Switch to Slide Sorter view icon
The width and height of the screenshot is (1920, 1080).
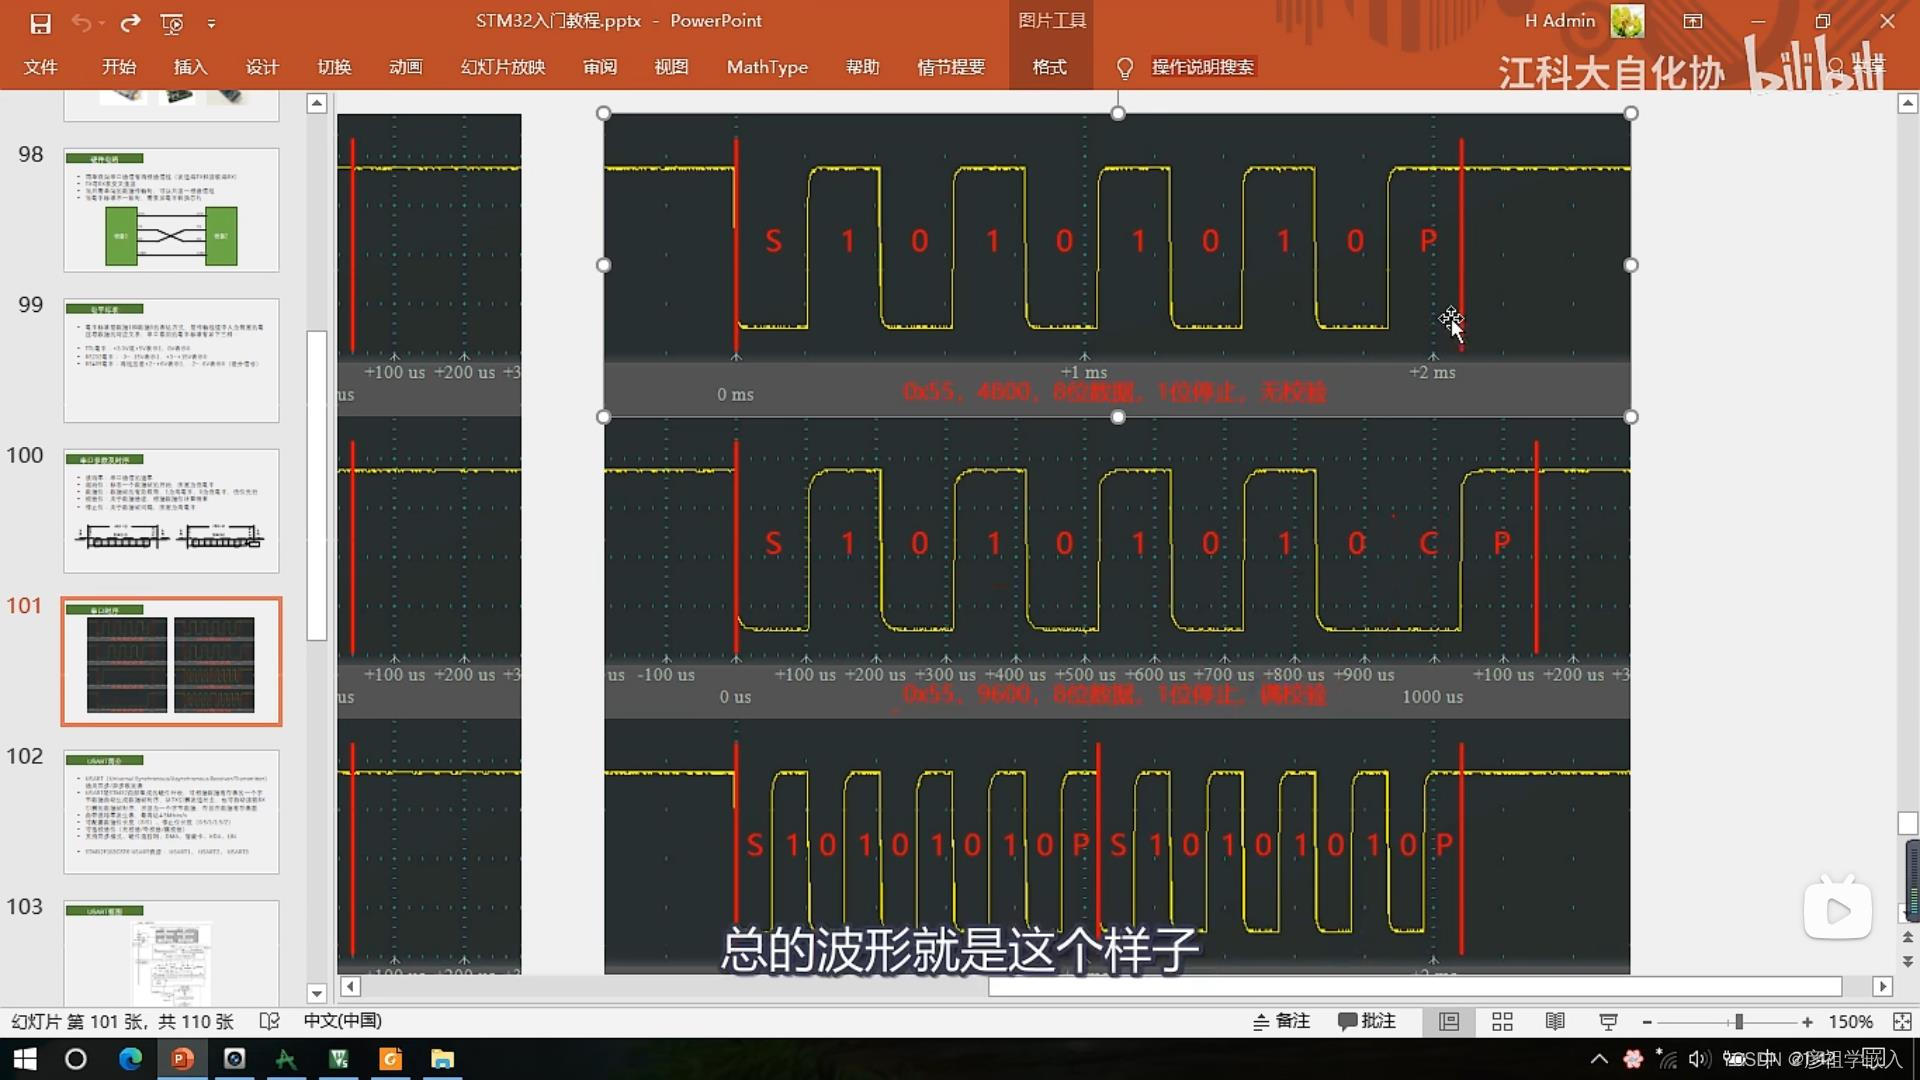[1502, 1021]
